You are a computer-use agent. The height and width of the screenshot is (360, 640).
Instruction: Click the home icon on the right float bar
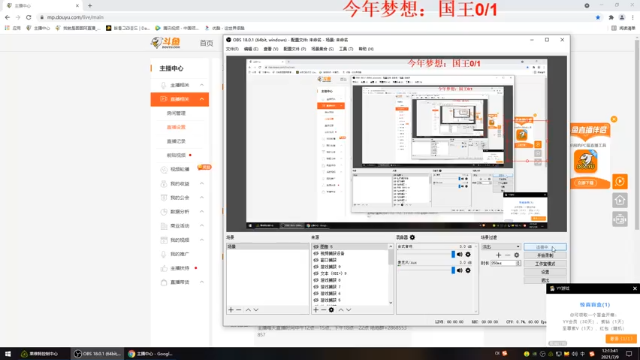click(620, 200)
